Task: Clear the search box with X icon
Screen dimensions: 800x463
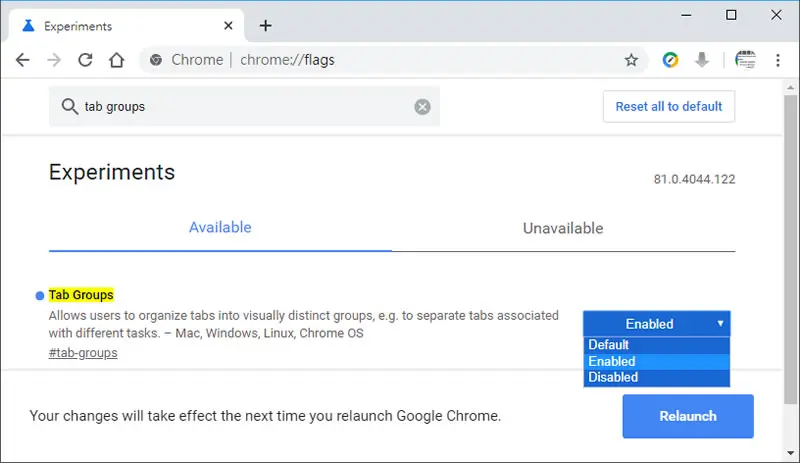Action: (422, 107)
